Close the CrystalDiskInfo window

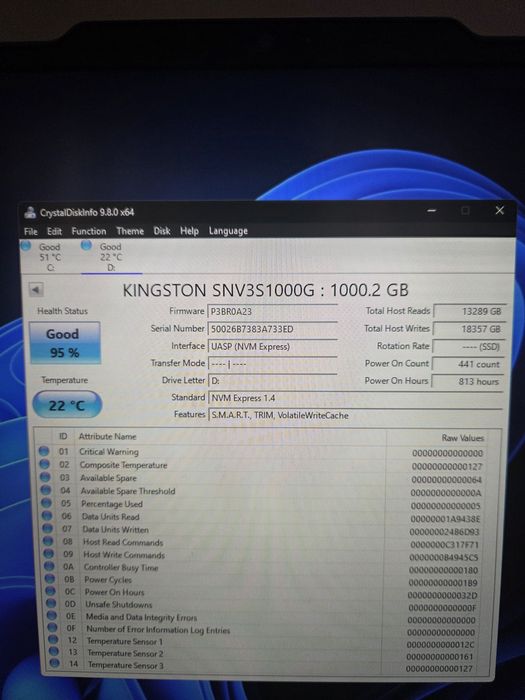coord(500,210)
